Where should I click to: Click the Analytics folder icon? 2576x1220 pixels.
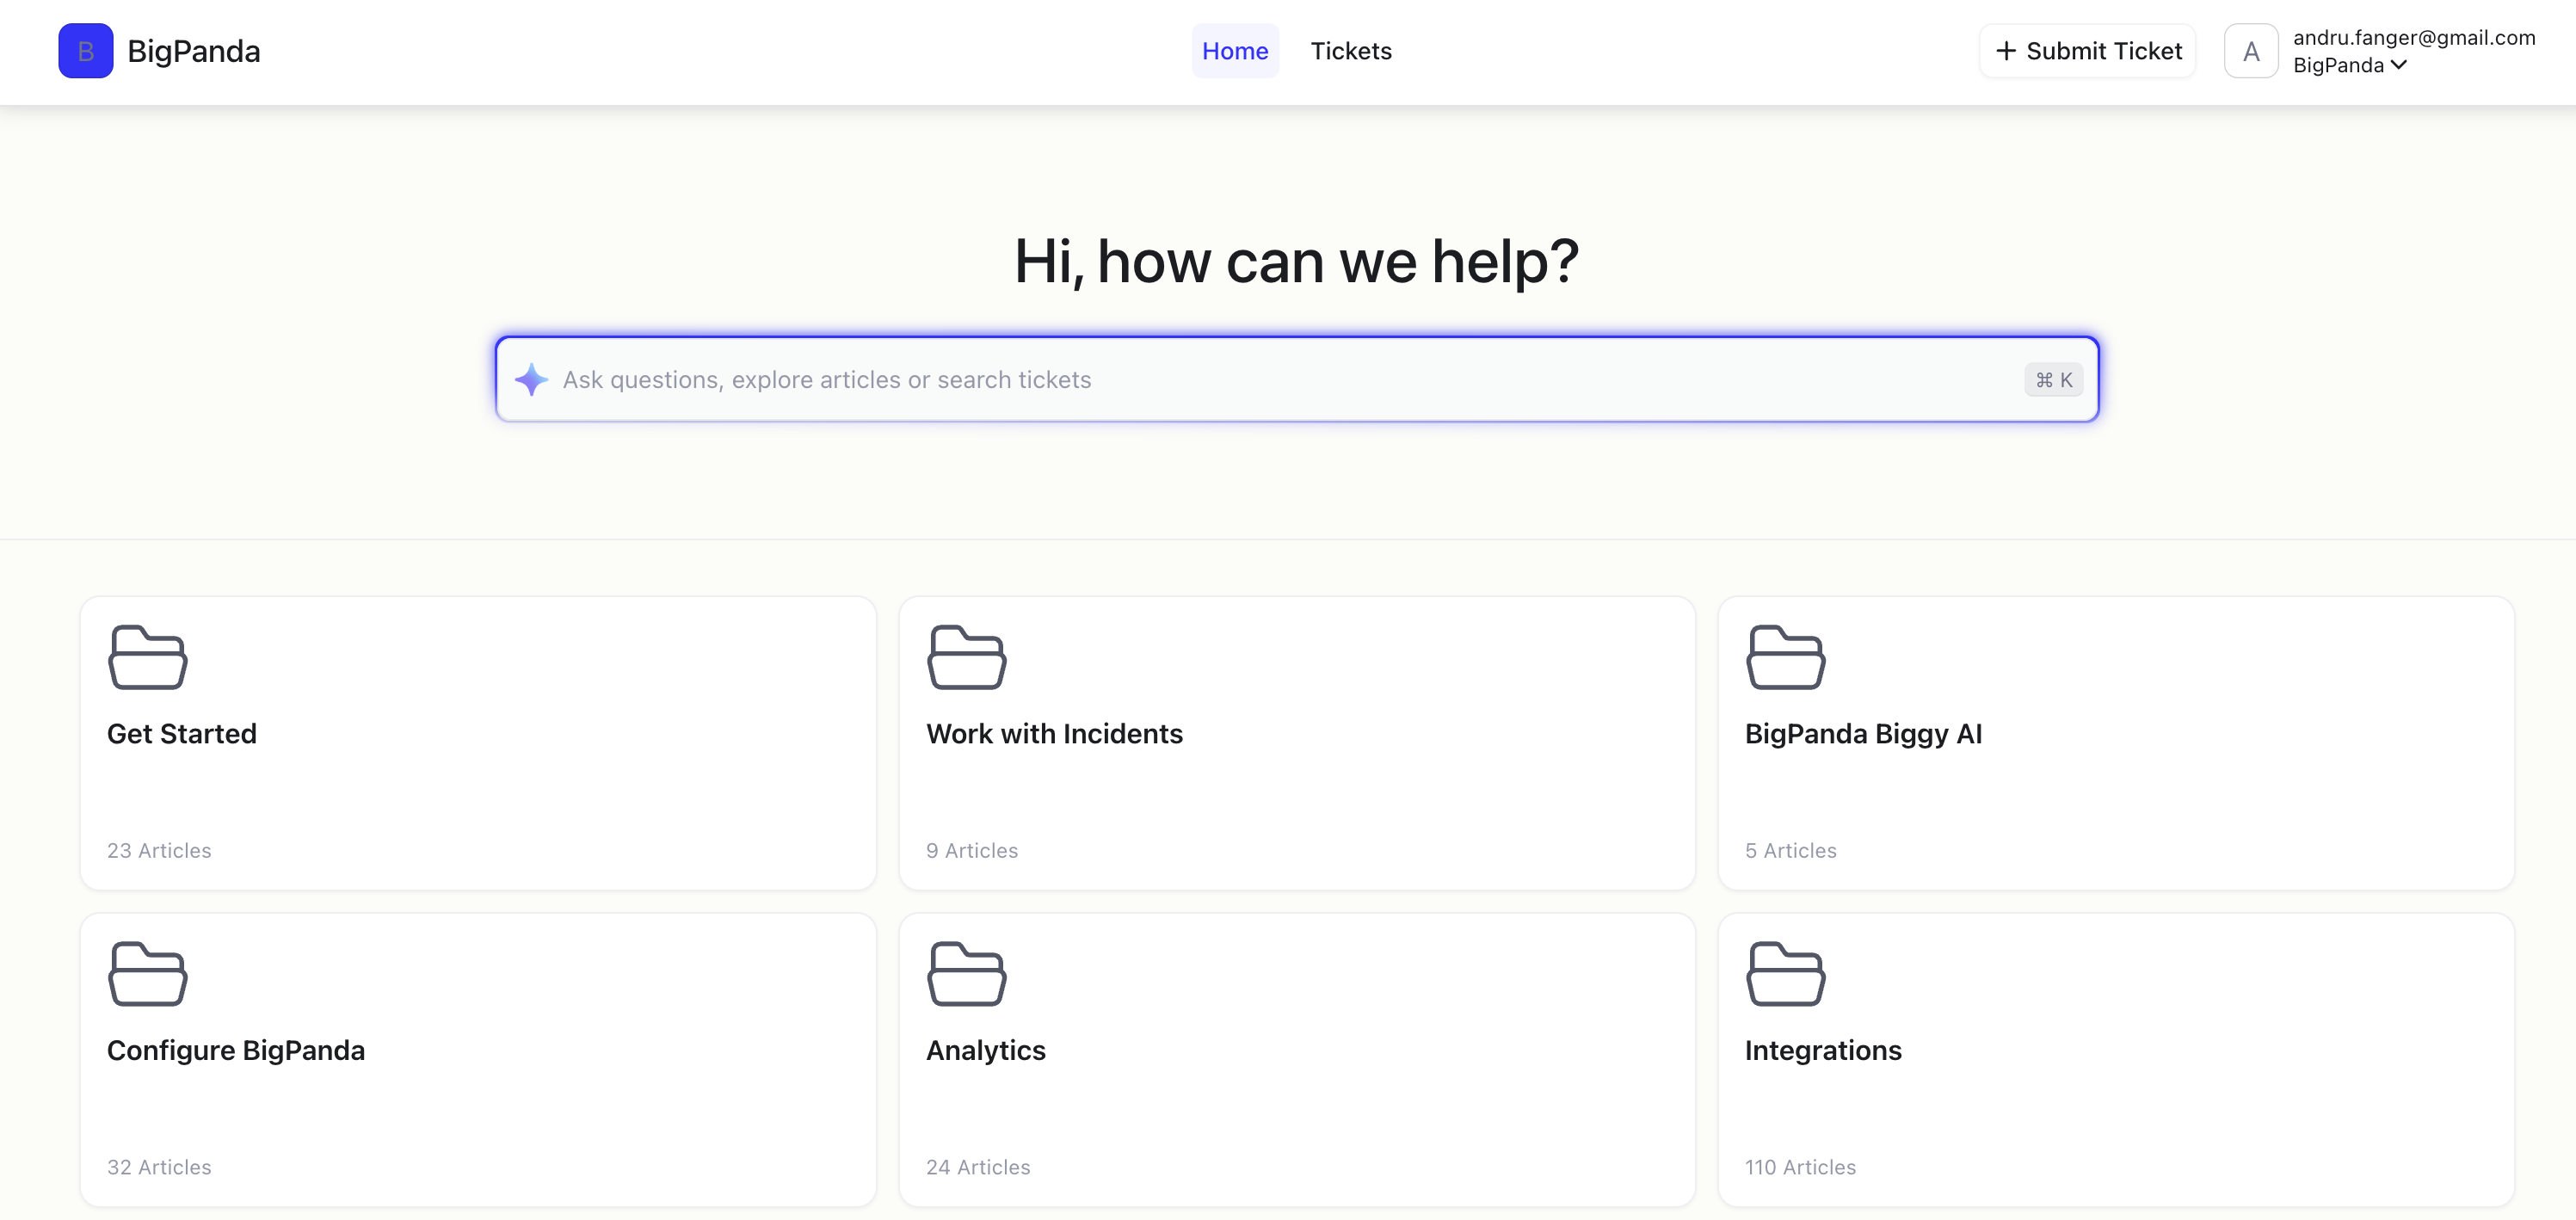[966, 973]
